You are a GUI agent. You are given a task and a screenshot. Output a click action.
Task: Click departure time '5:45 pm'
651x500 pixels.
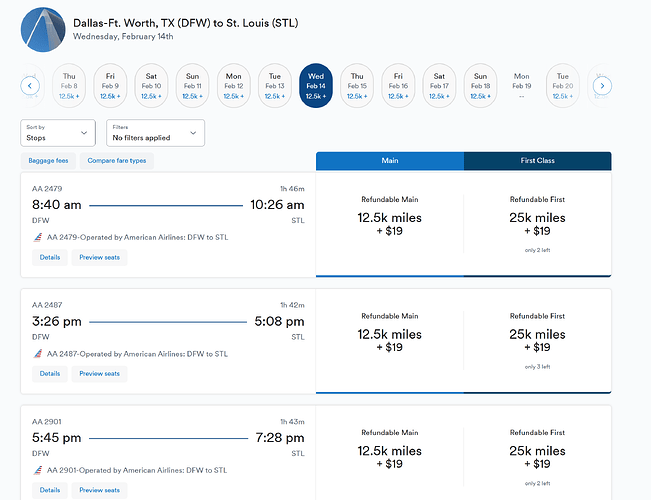[56, 438]
